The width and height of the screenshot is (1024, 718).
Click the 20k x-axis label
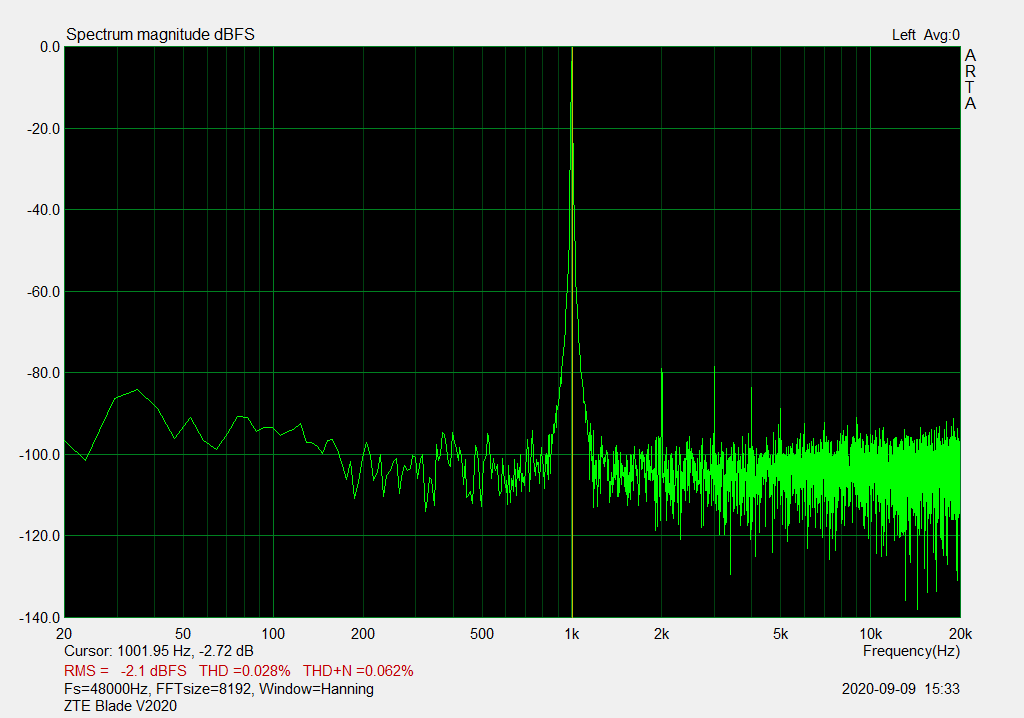pyautogui.click(x=958, y=634)
